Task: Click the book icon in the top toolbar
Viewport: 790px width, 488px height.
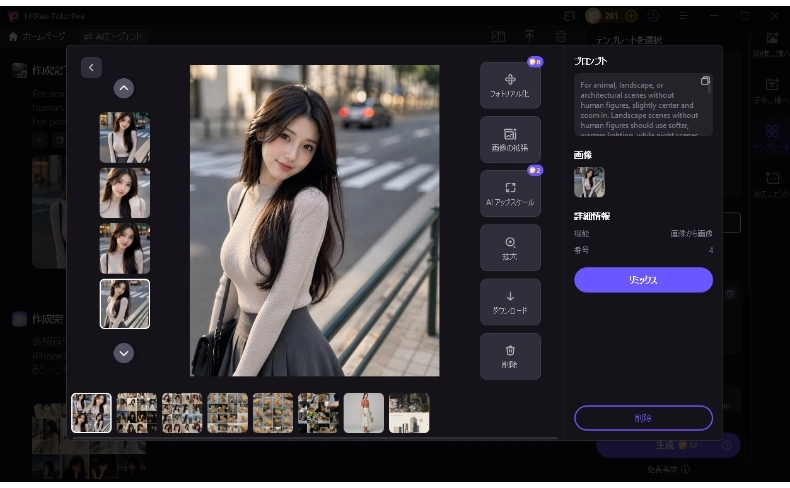Action: [498, 36]
